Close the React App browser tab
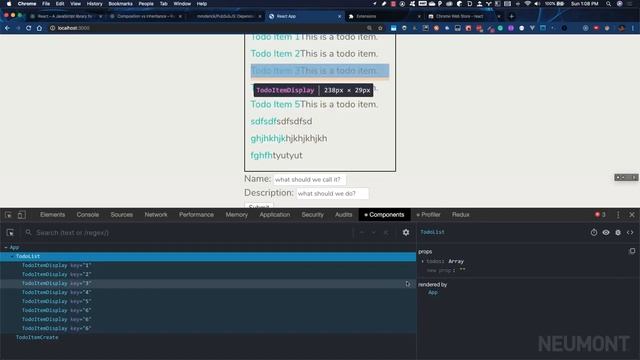Image resolution: width=640 pixels, height=360 pixels. pos(339,16)
